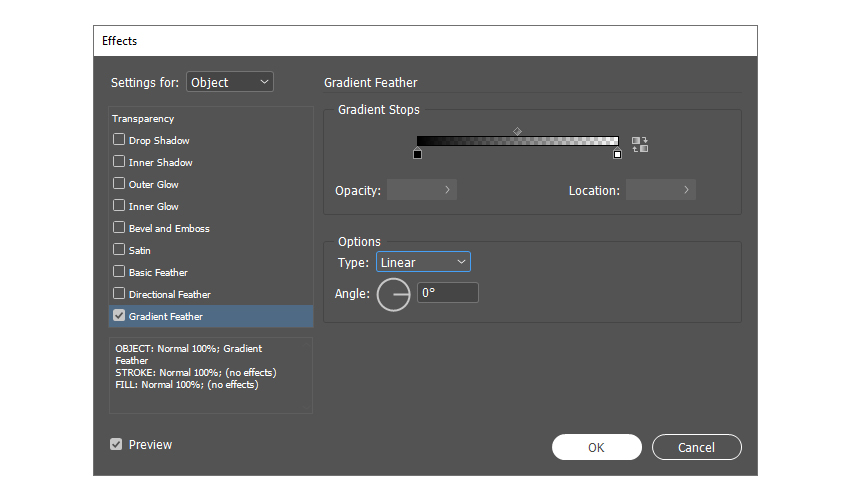This screenshot has height=500, width=850.
Task: Click the Cancel button
Action: pos(697,447)
